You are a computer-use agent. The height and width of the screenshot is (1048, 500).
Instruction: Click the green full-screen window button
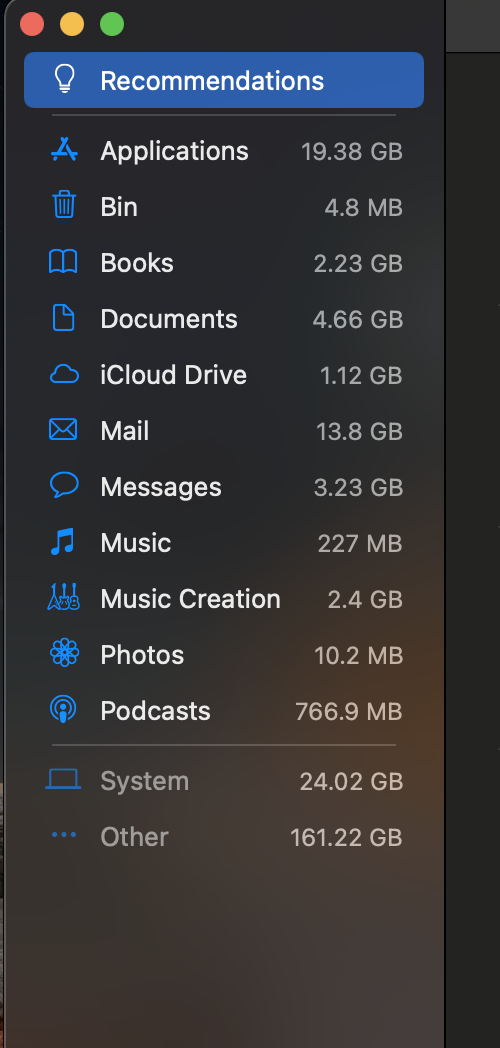click(x=112, y=24)
